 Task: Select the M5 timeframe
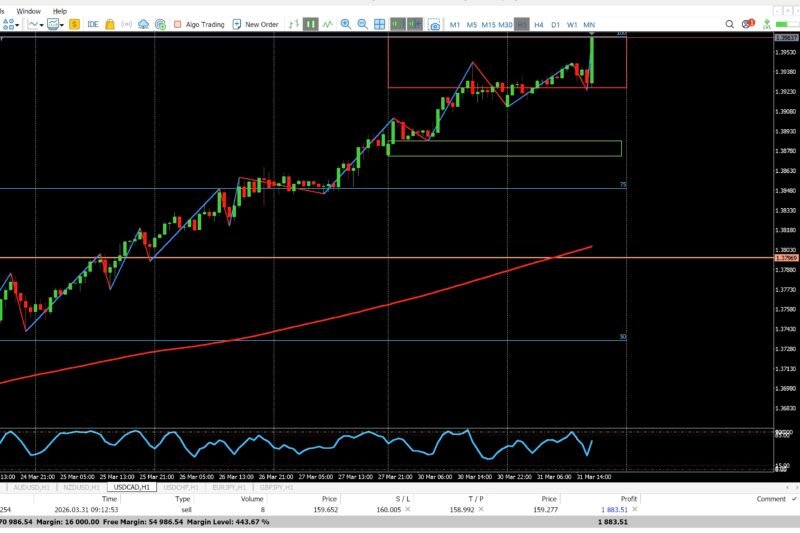click(x=471, y=24)
